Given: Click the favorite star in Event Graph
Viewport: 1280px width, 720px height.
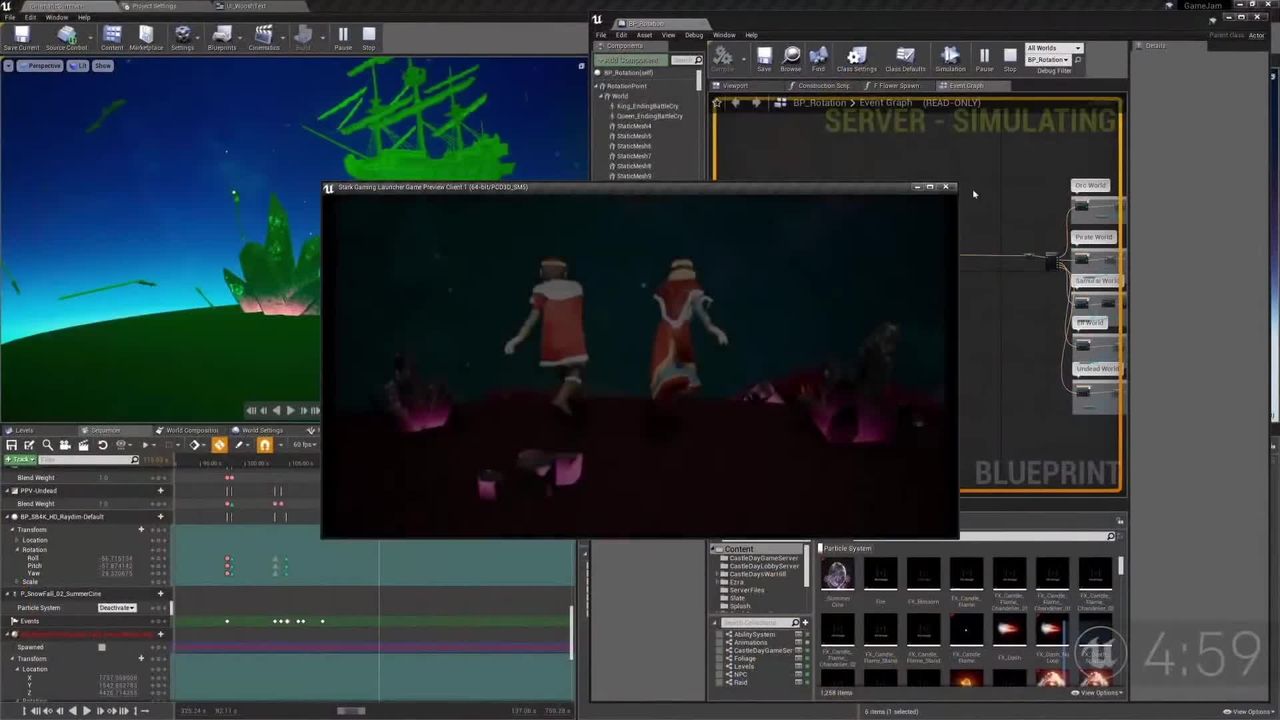Looking at the screenshot, I should tap(717, 102).
